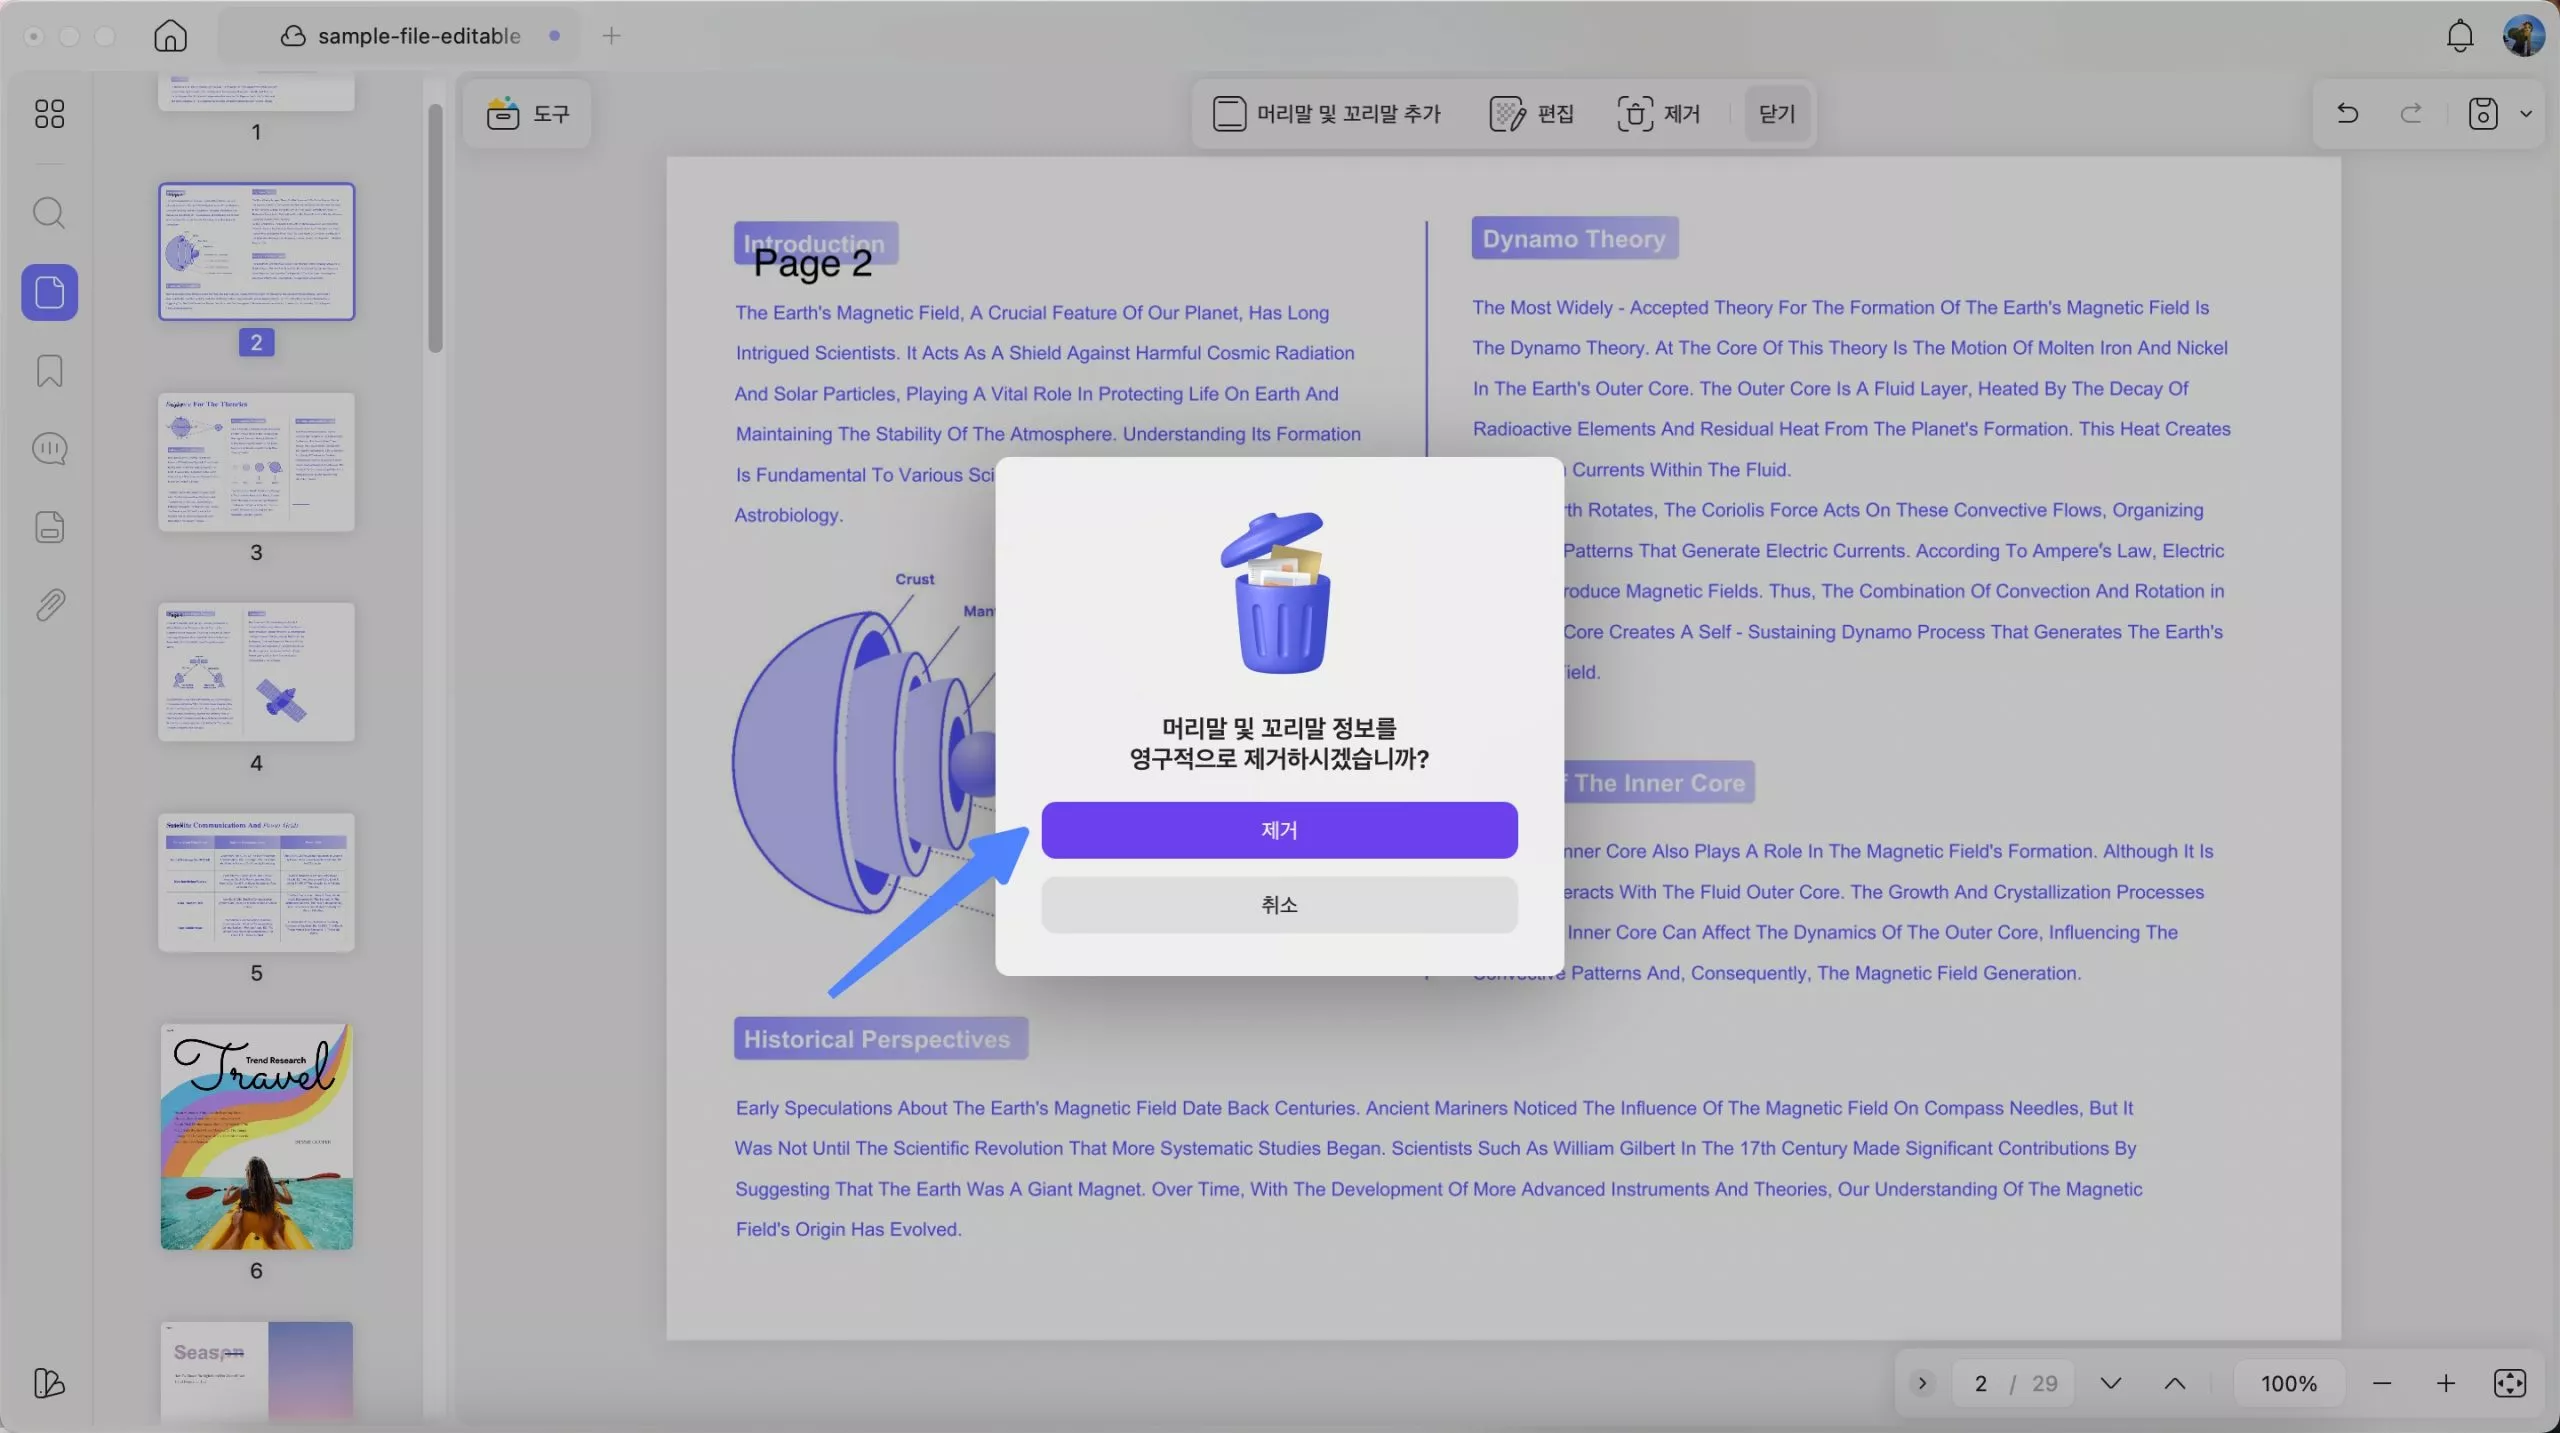Click the page 2 number badge
2560x1433 pixels.
point(256,343)
